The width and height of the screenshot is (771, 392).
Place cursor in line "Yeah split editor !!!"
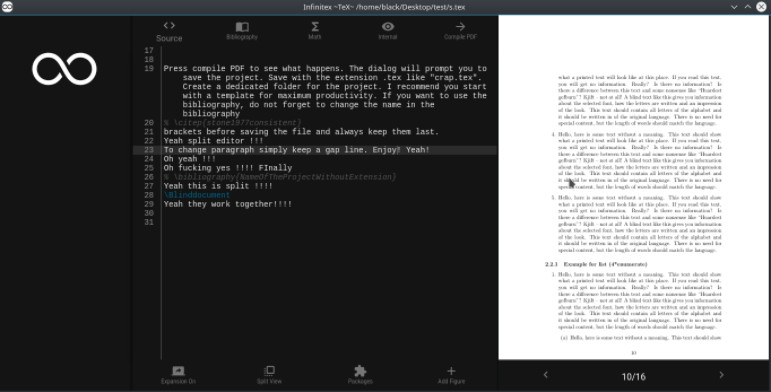click(213, 141)
